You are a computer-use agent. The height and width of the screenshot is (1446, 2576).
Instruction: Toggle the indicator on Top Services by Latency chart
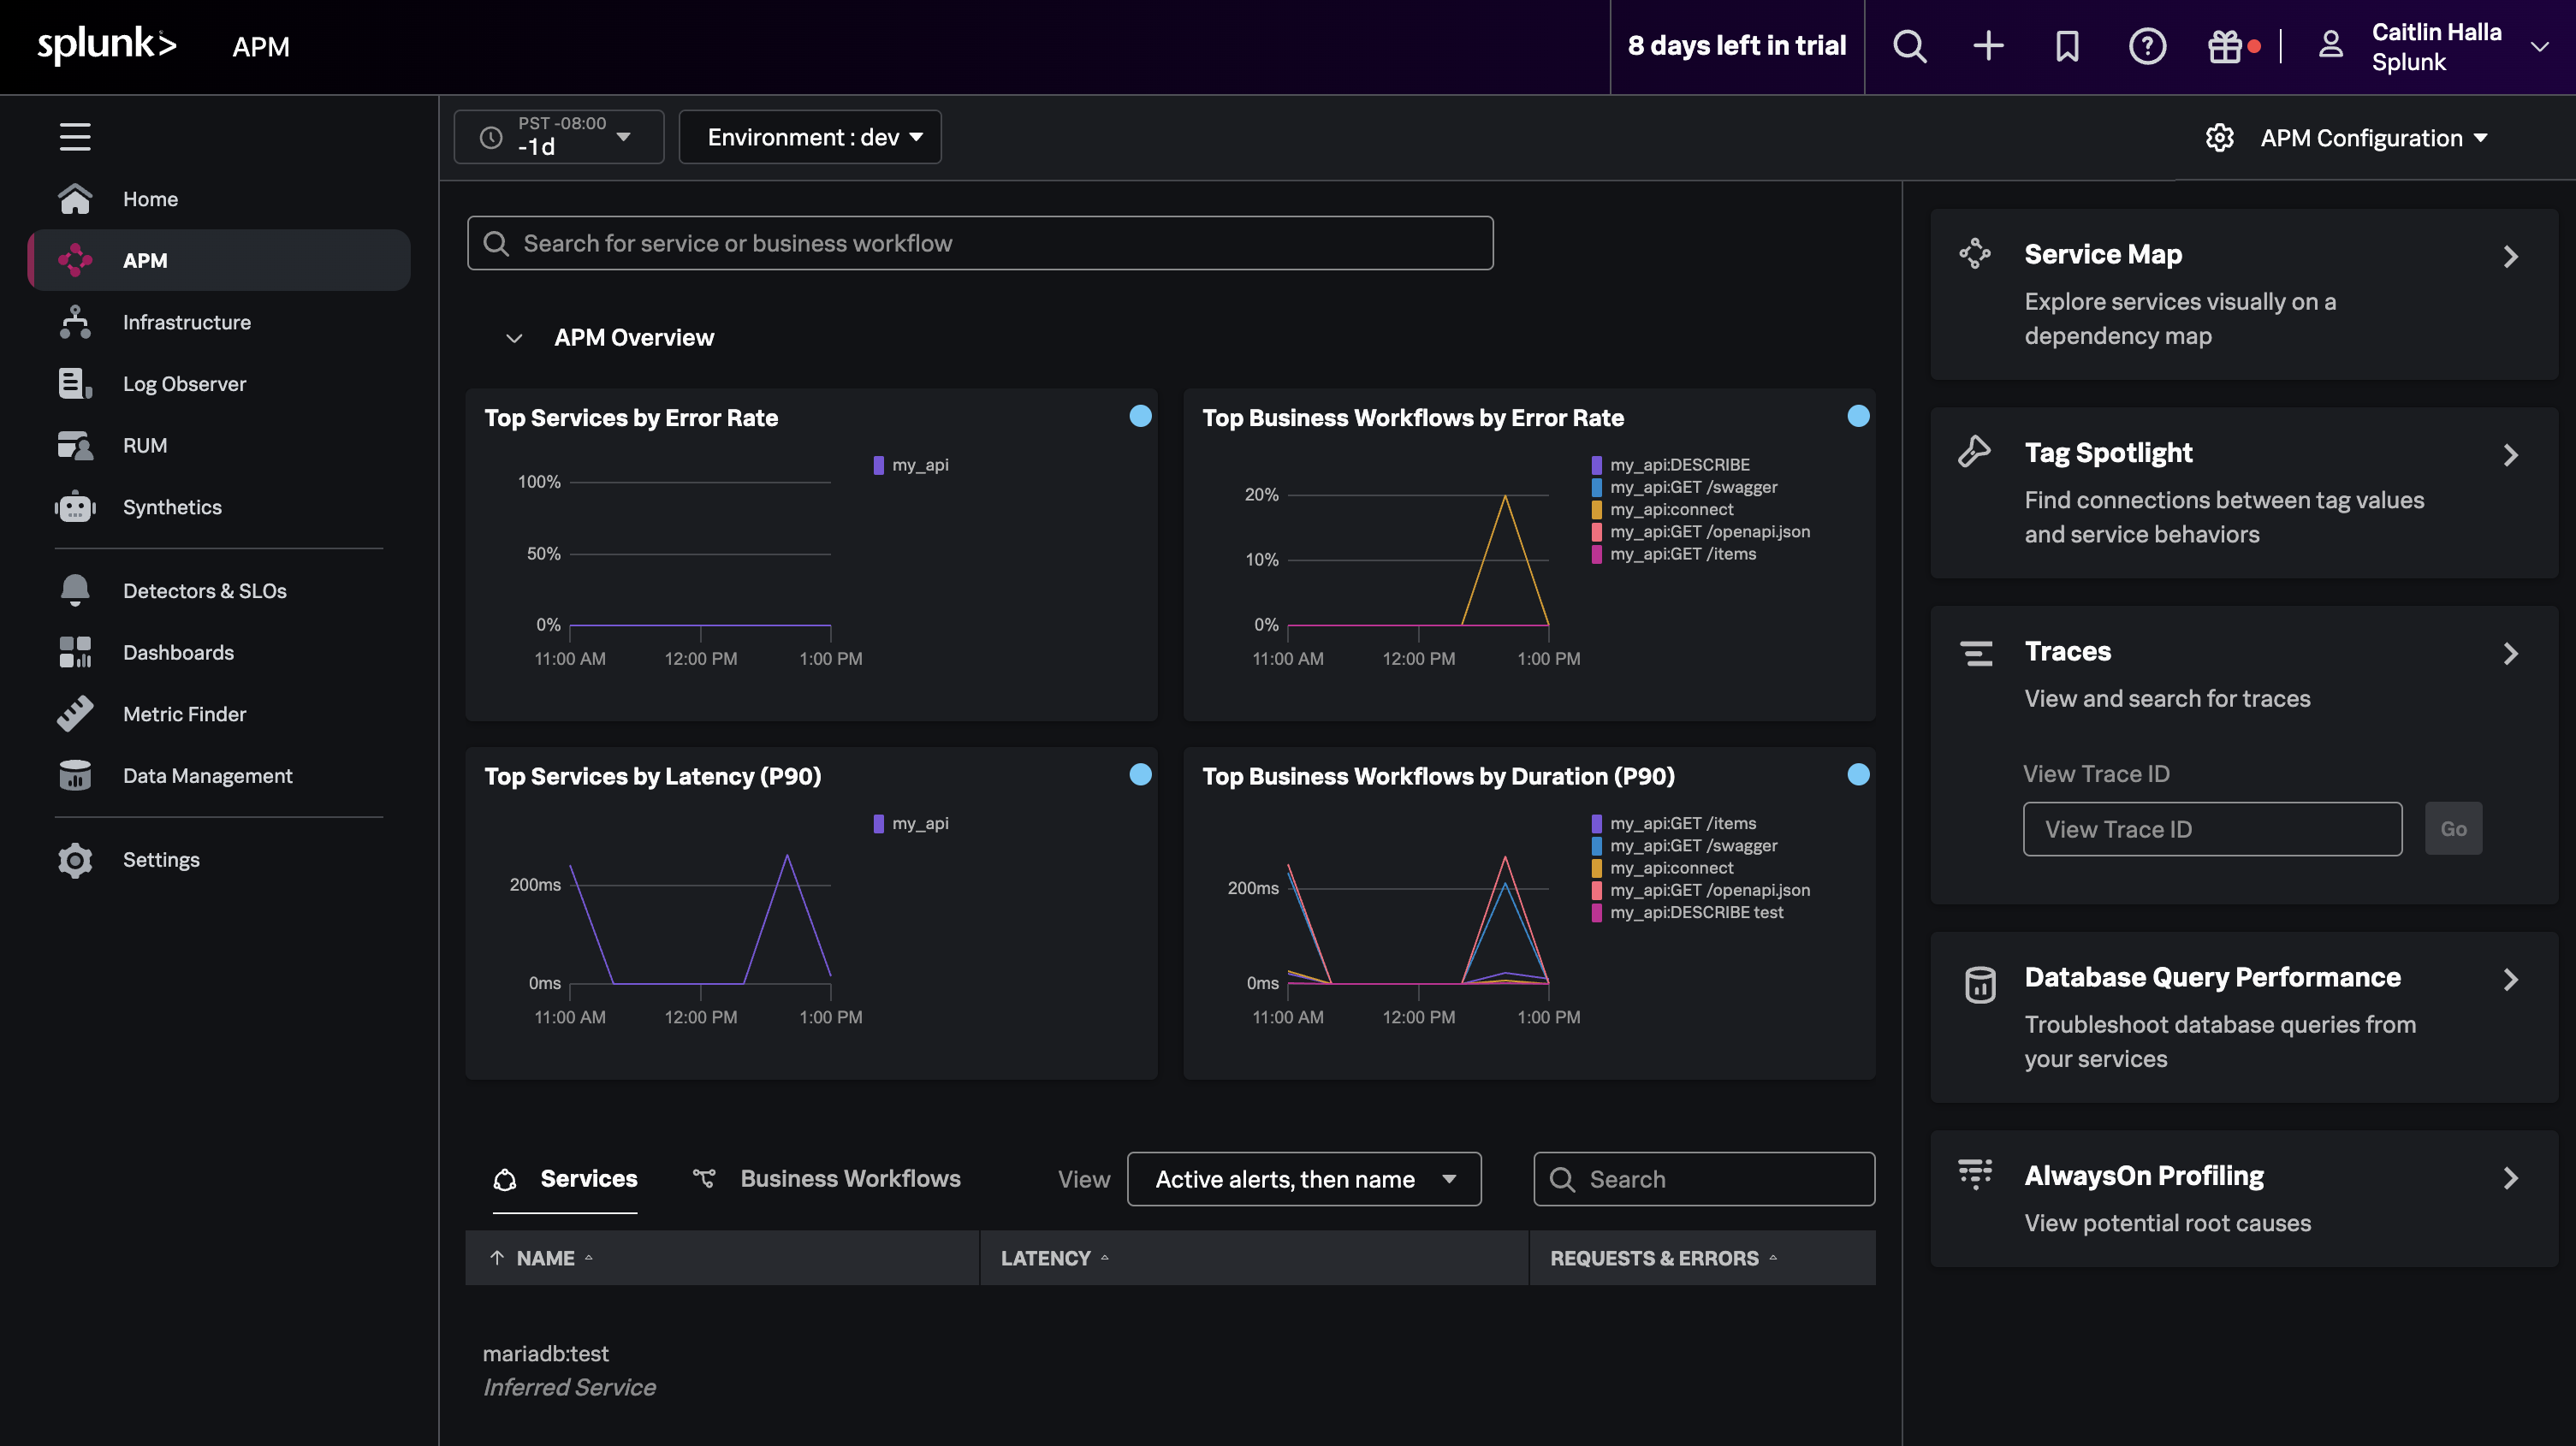1140,774
